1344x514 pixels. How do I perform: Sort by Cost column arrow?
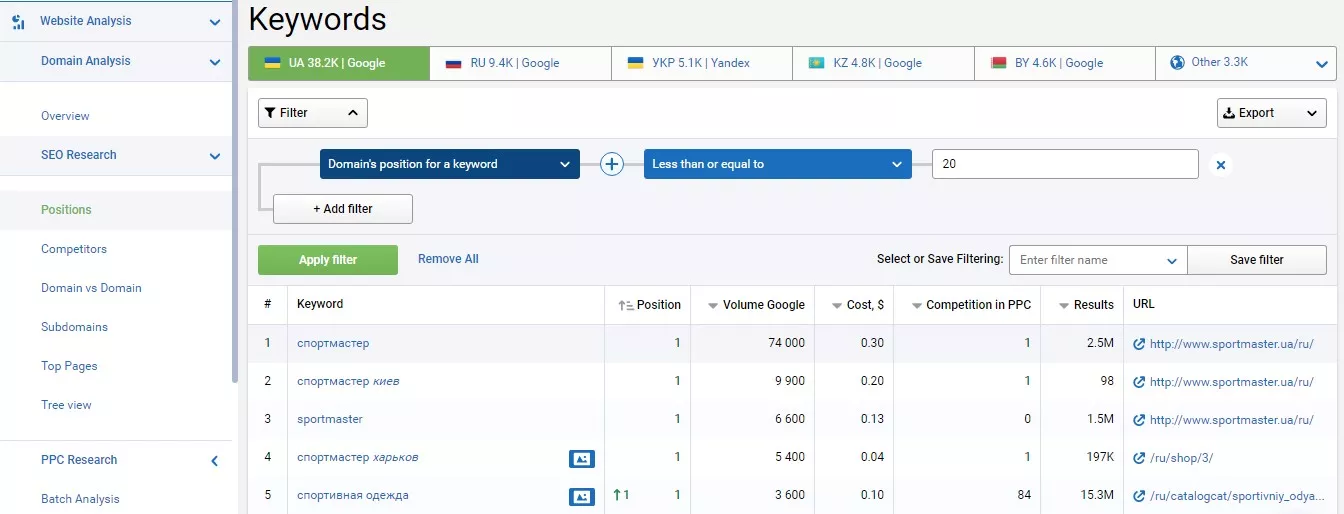pyautogui.click(x=837, y=306)
